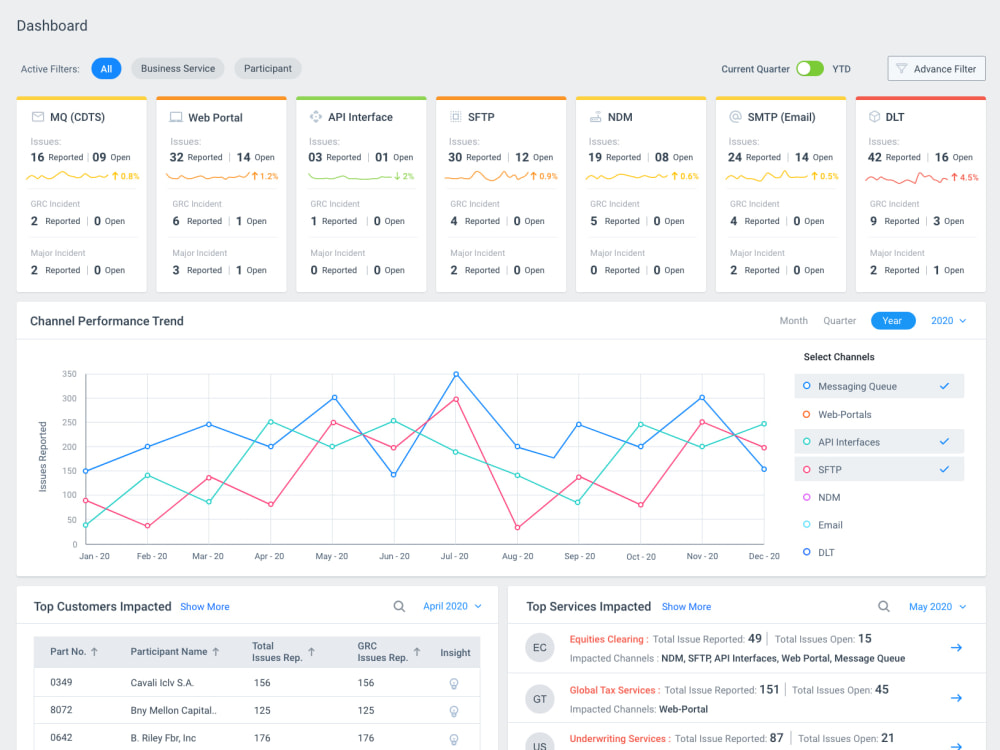The image size is (1000, 750).
Task: Click the DLT issues trend sparkline
Action: 906,178
